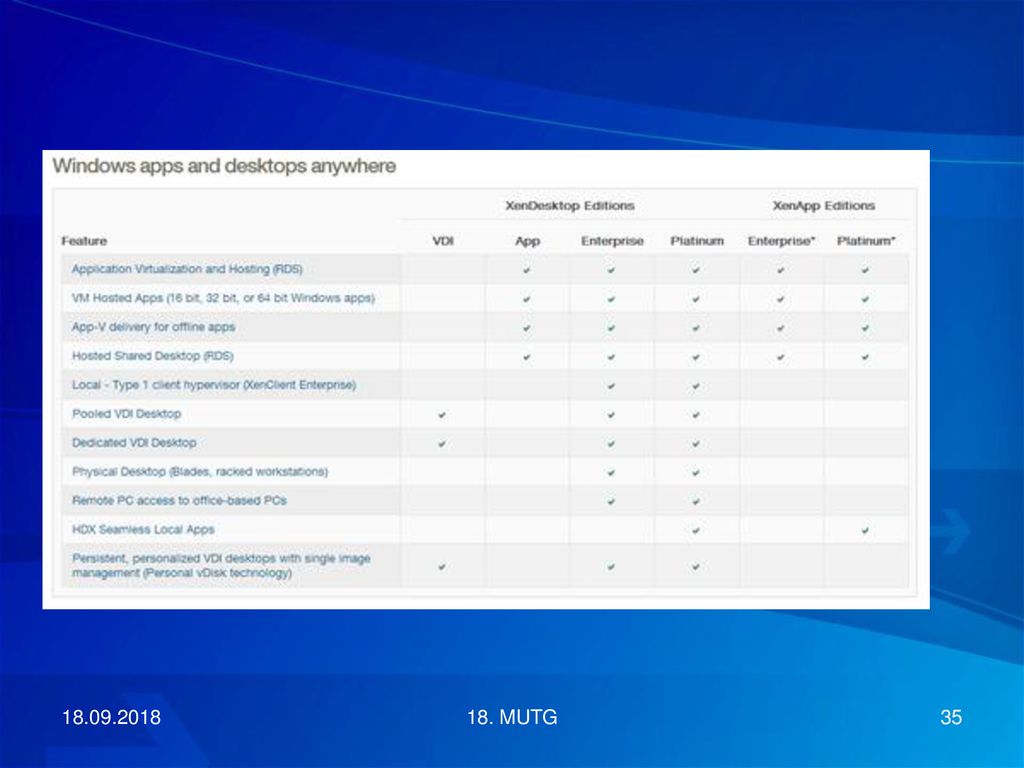Click App-V delivery checkmark under XenApp Platinum*
1024x768 pixels.
click(x=865, y=328)
